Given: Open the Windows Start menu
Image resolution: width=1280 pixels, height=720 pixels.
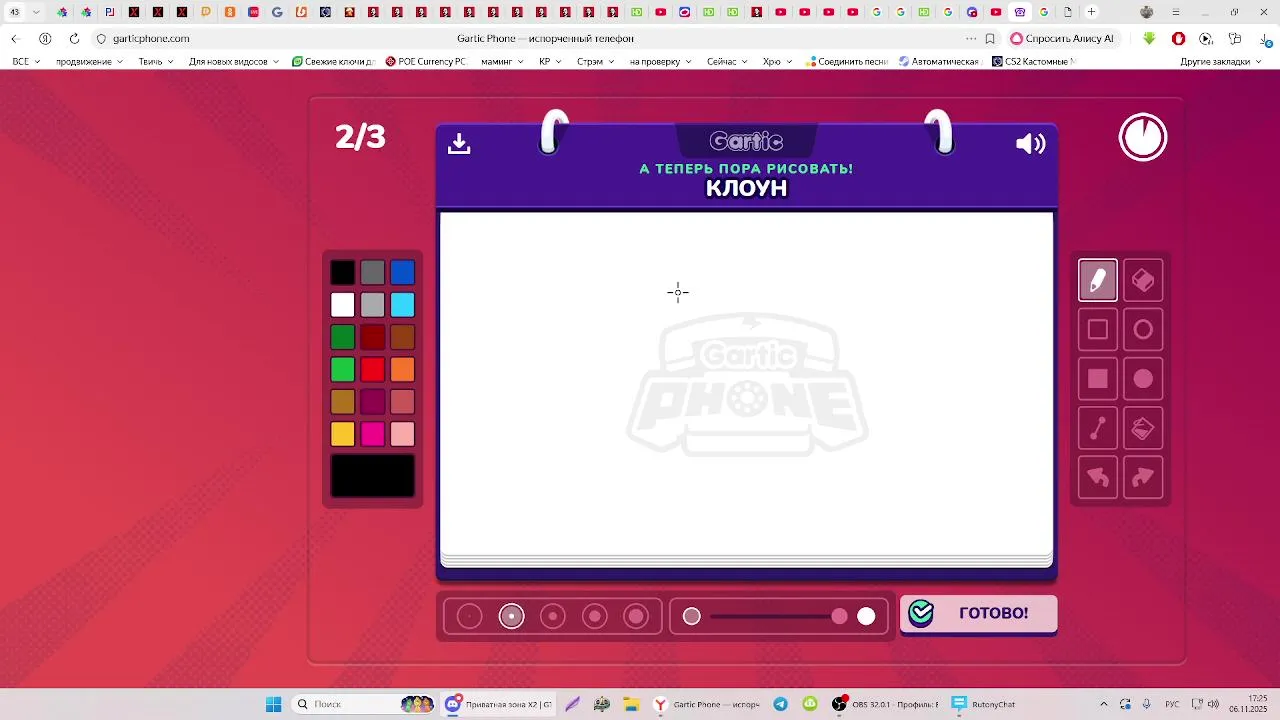Looking at the screenshot, I should coord(273,704).
